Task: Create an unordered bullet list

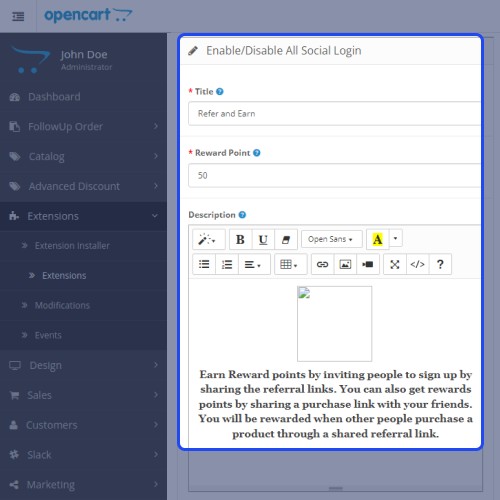Action: click(x=204, y=264)
